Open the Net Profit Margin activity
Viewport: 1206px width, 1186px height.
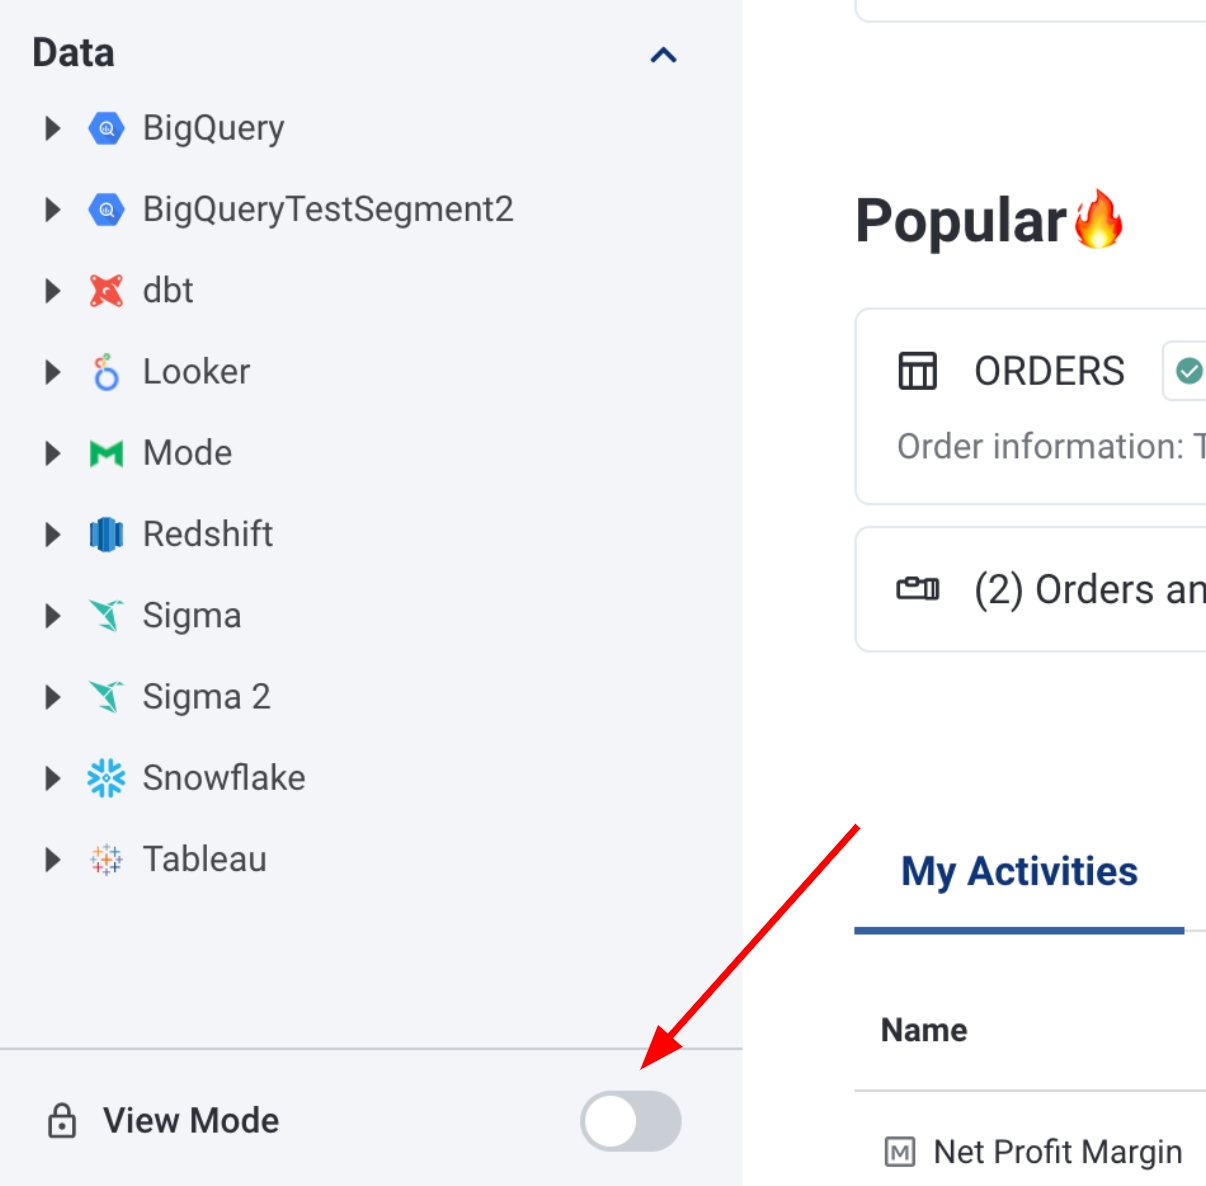1057,1152
